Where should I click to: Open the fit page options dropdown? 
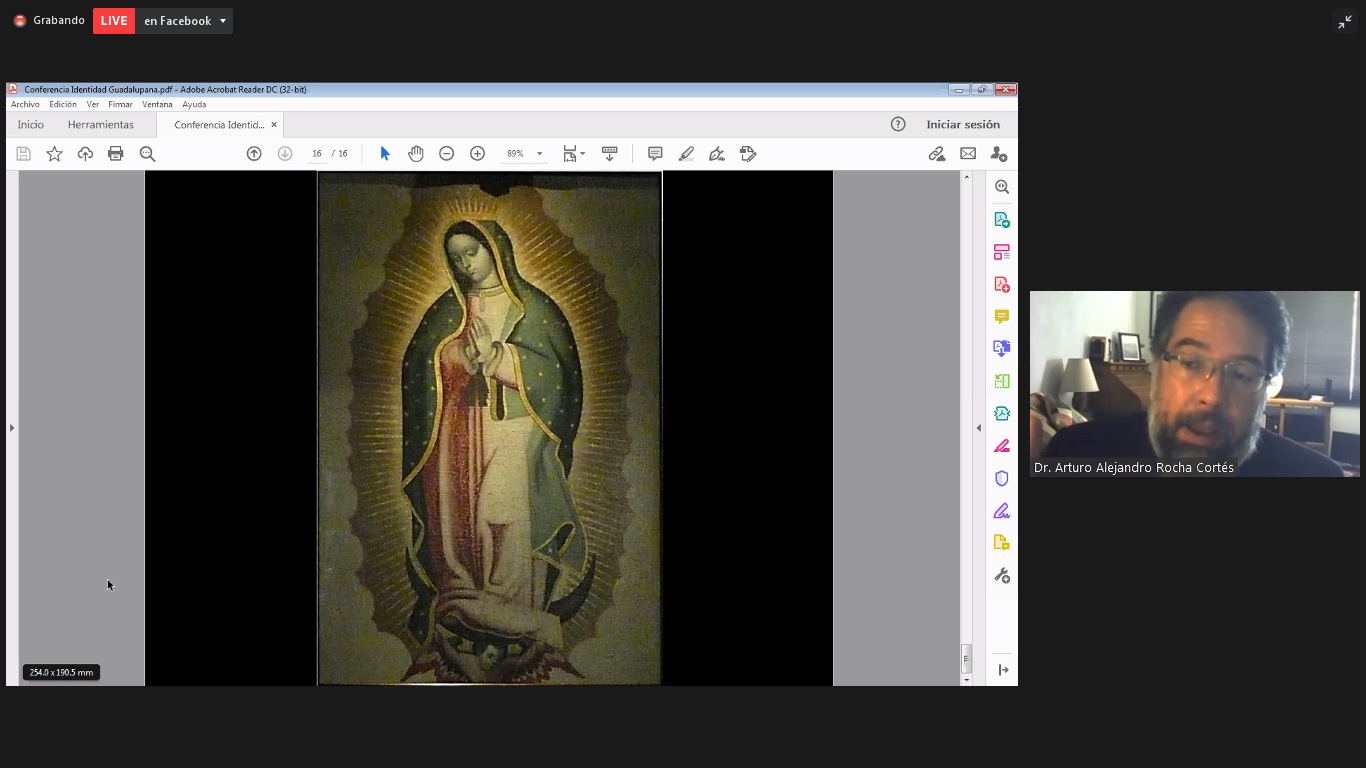click(573, 154)
